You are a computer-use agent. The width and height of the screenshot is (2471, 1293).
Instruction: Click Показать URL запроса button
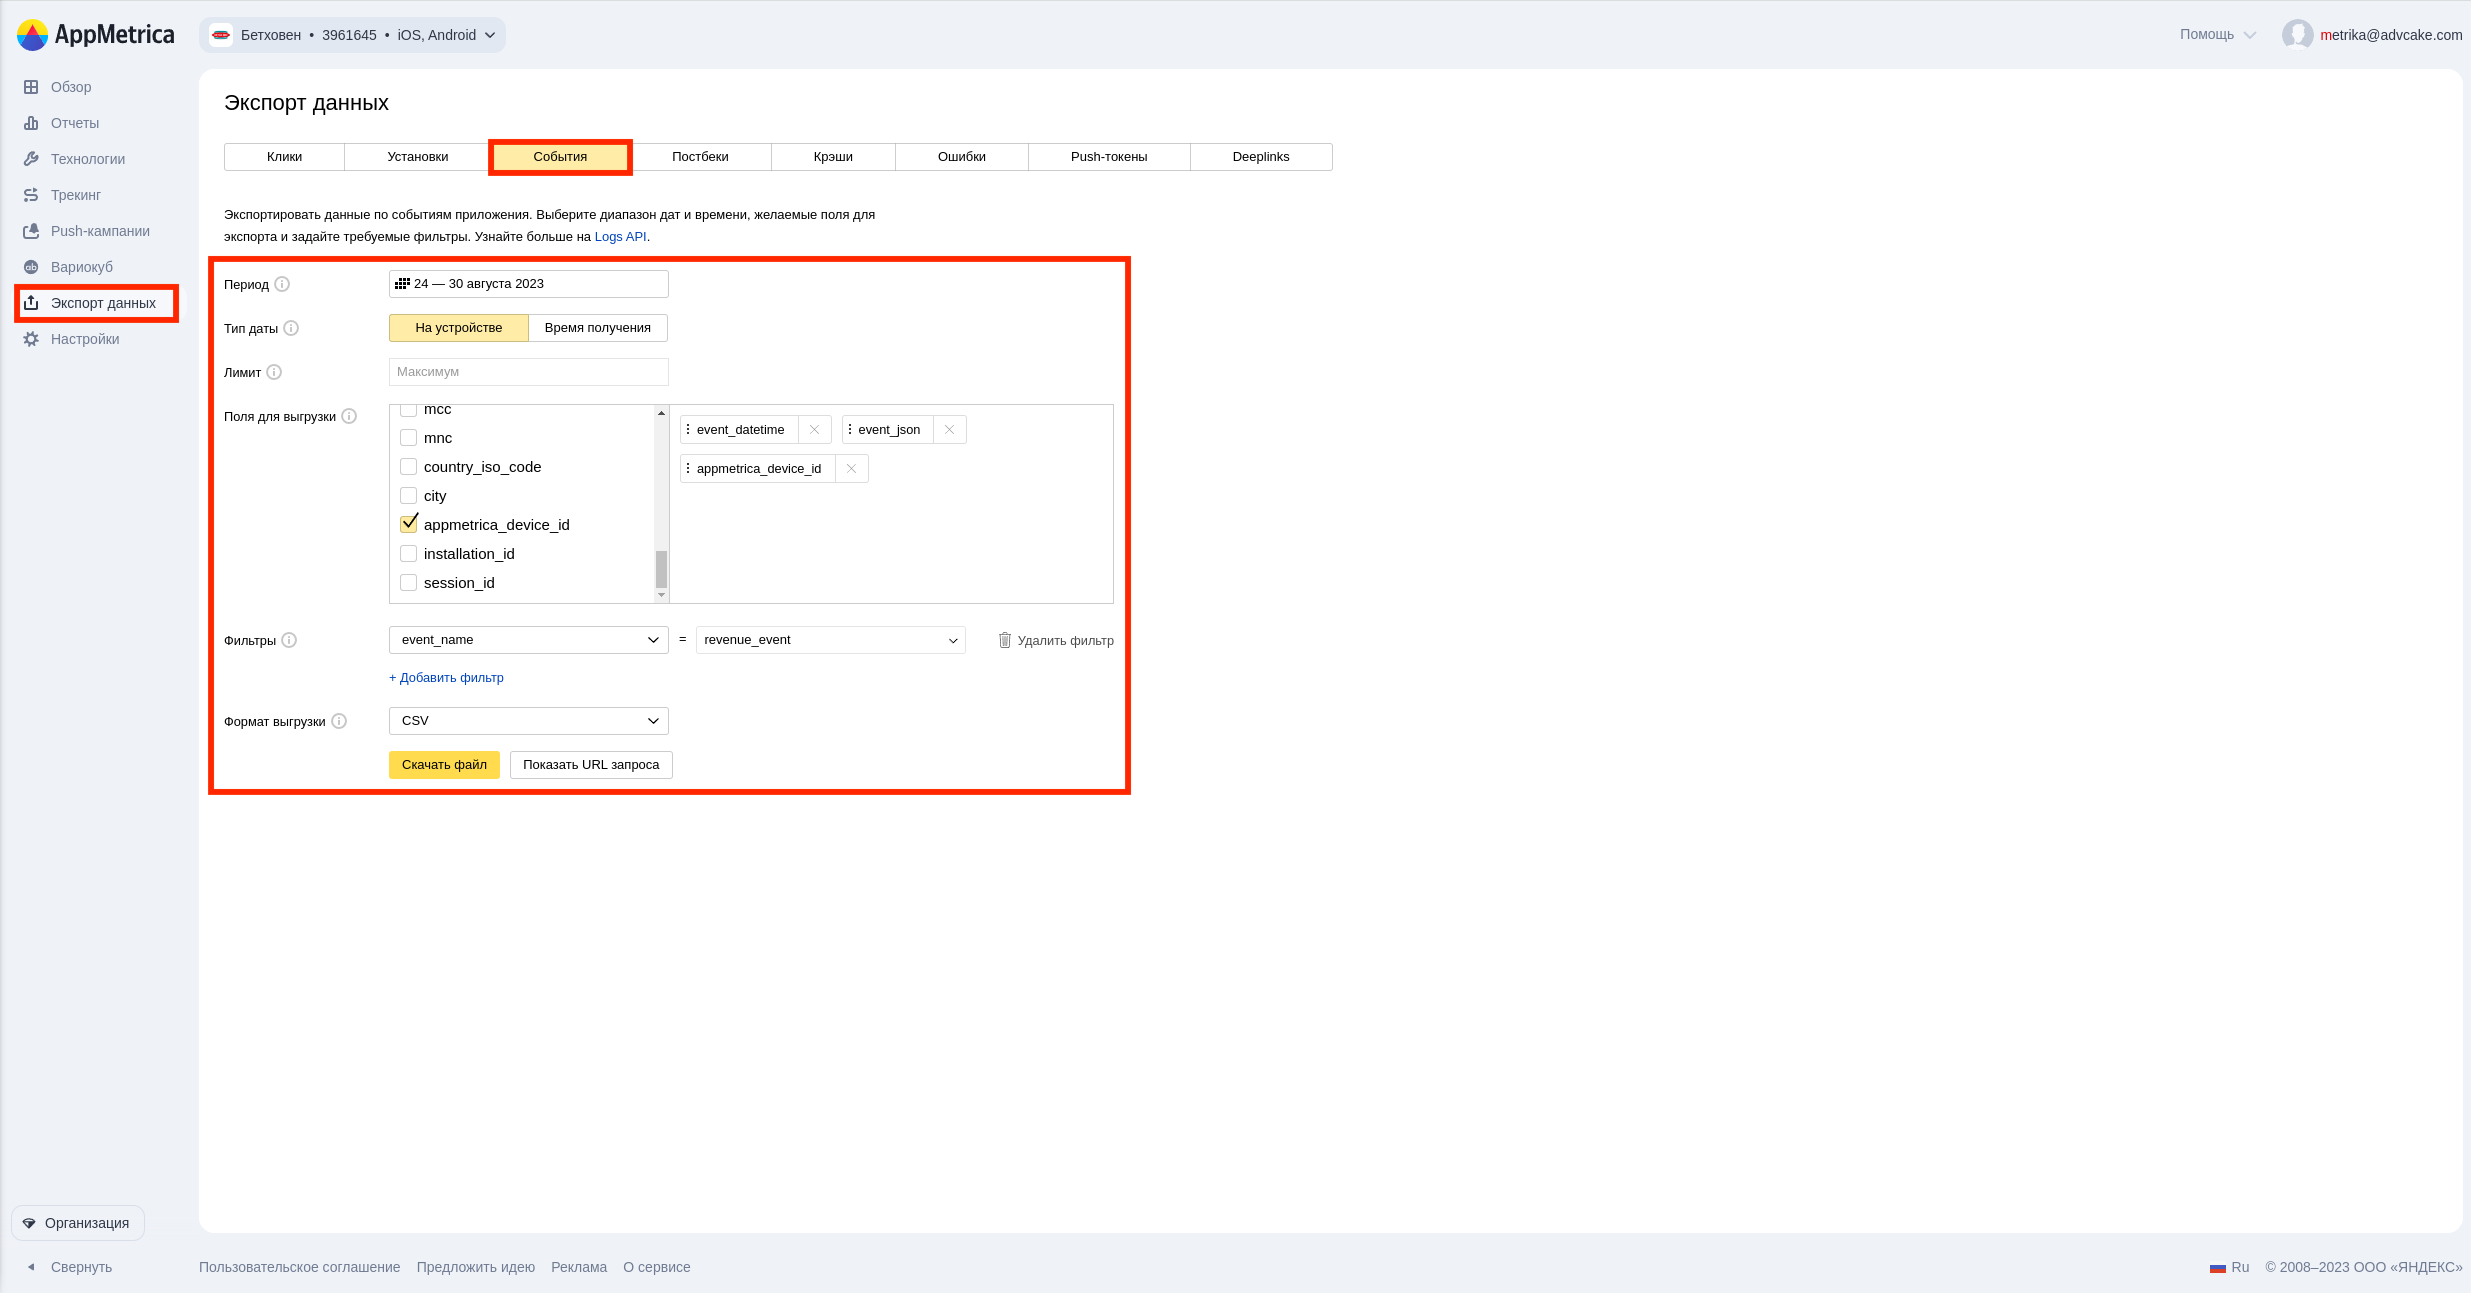(x=591, y=765)
